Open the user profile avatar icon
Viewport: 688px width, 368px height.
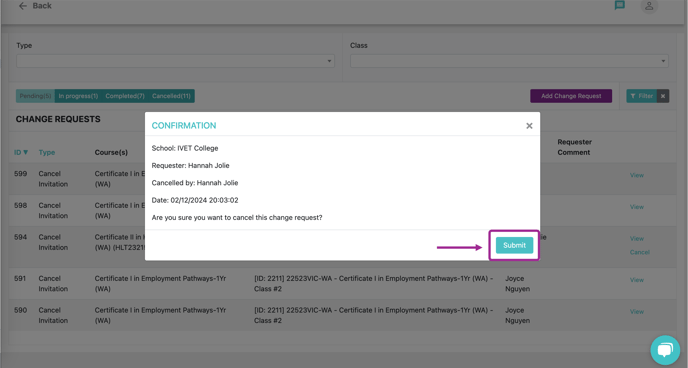(x=649, y=6)
